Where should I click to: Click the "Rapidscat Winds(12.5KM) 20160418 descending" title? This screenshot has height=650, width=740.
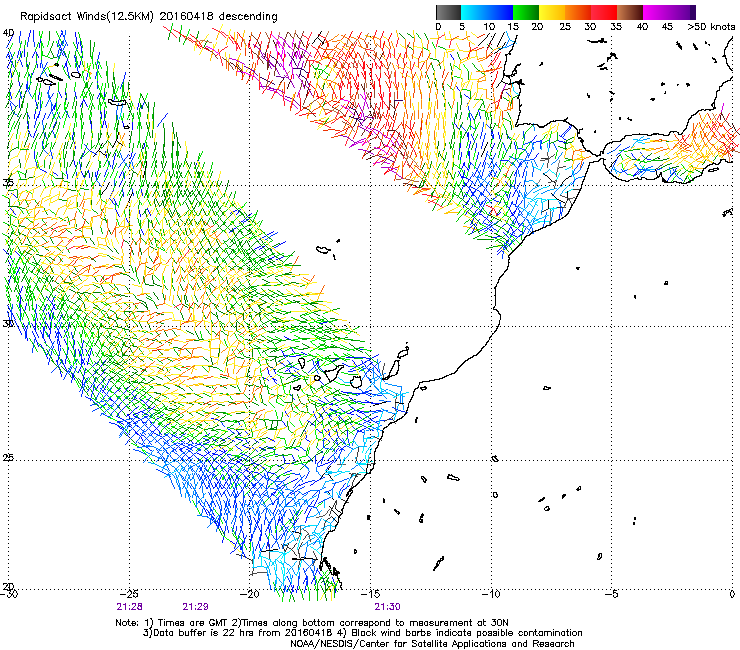tap(149, 17)
